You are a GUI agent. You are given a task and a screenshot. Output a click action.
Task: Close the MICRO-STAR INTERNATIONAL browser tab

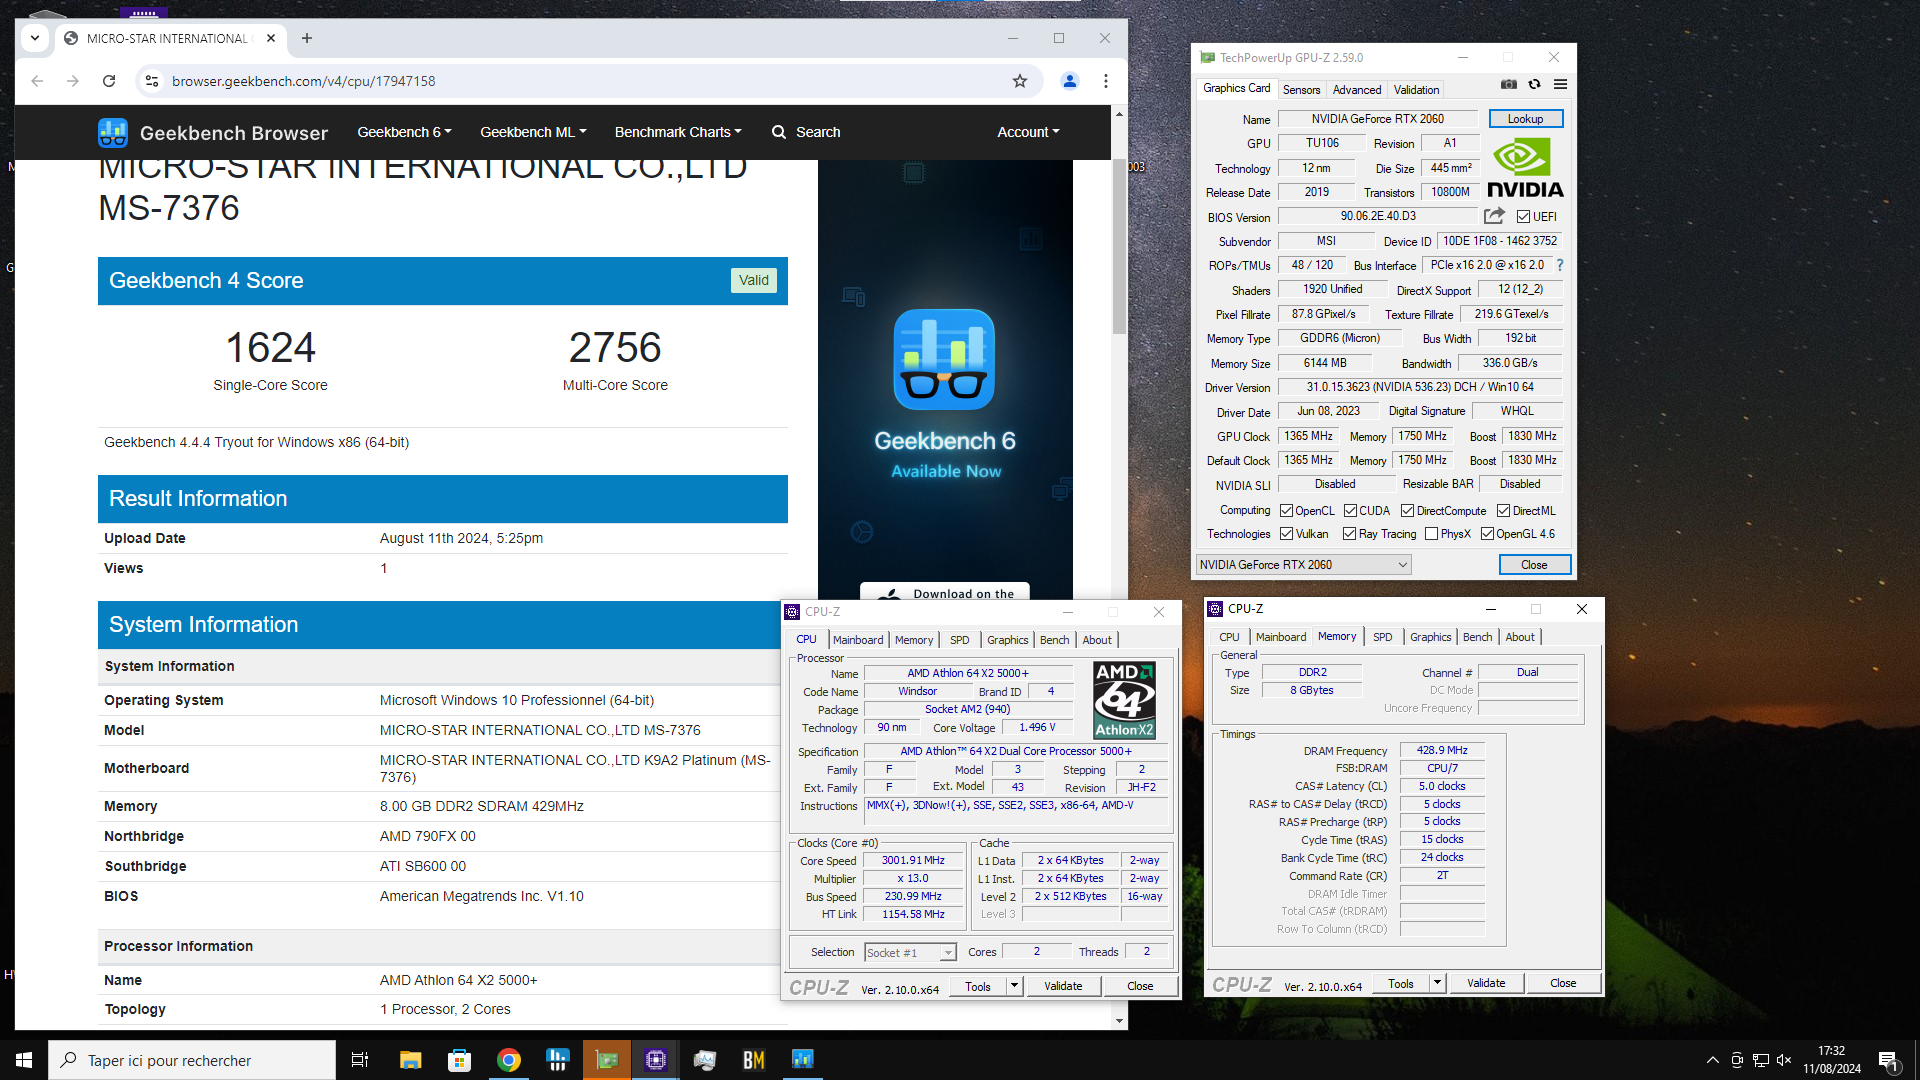pyautogui.click(x=271, y=38)
